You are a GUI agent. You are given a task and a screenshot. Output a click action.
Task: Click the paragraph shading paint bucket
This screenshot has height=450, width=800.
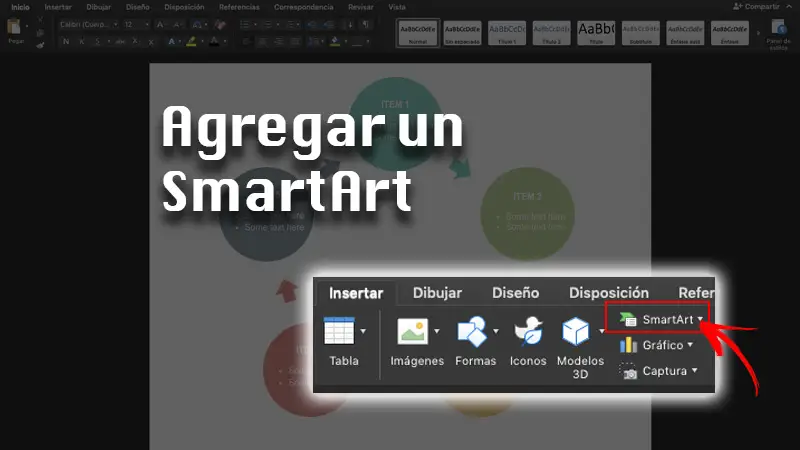pyautogui.click(x=335, y=41)
